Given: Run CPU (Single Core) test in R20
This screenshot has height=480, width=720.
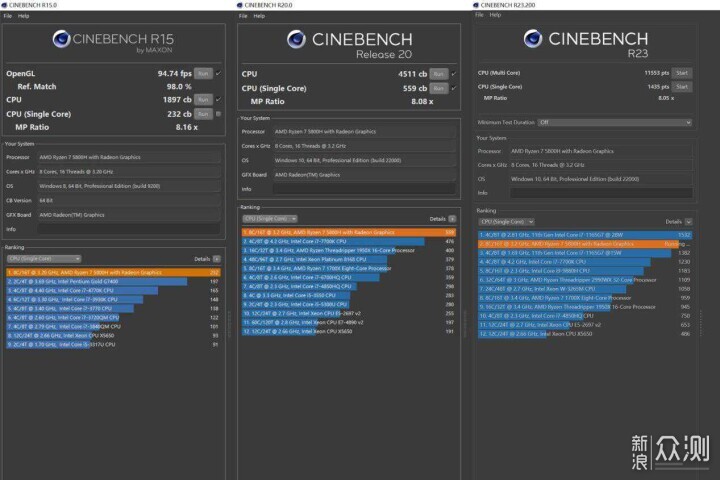Looking at the screenshot, I should click(x=439, y=88).
